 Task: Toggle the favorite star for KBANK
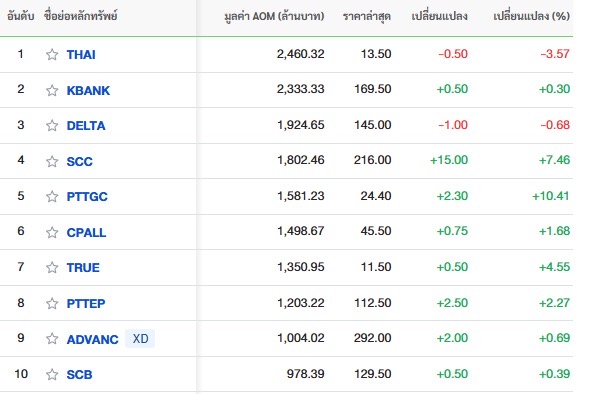[x=52, y=90]
